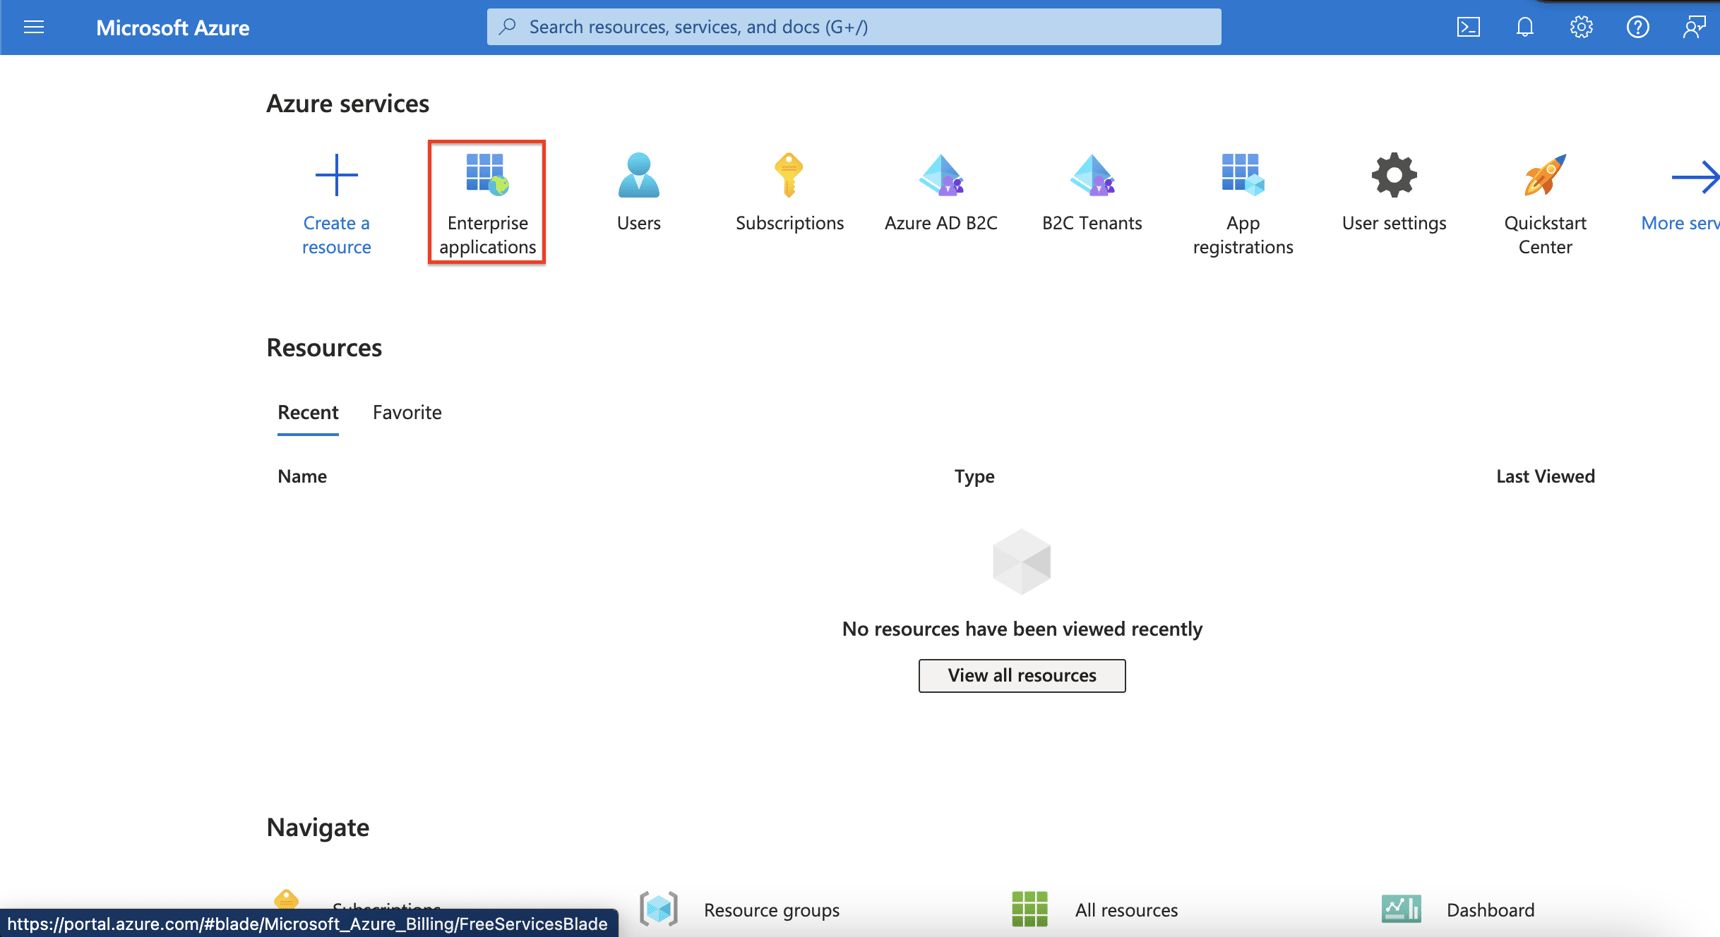Open the hamburger portal menu
Viewport: 1720px width, 937px height.
click(34, 27)
